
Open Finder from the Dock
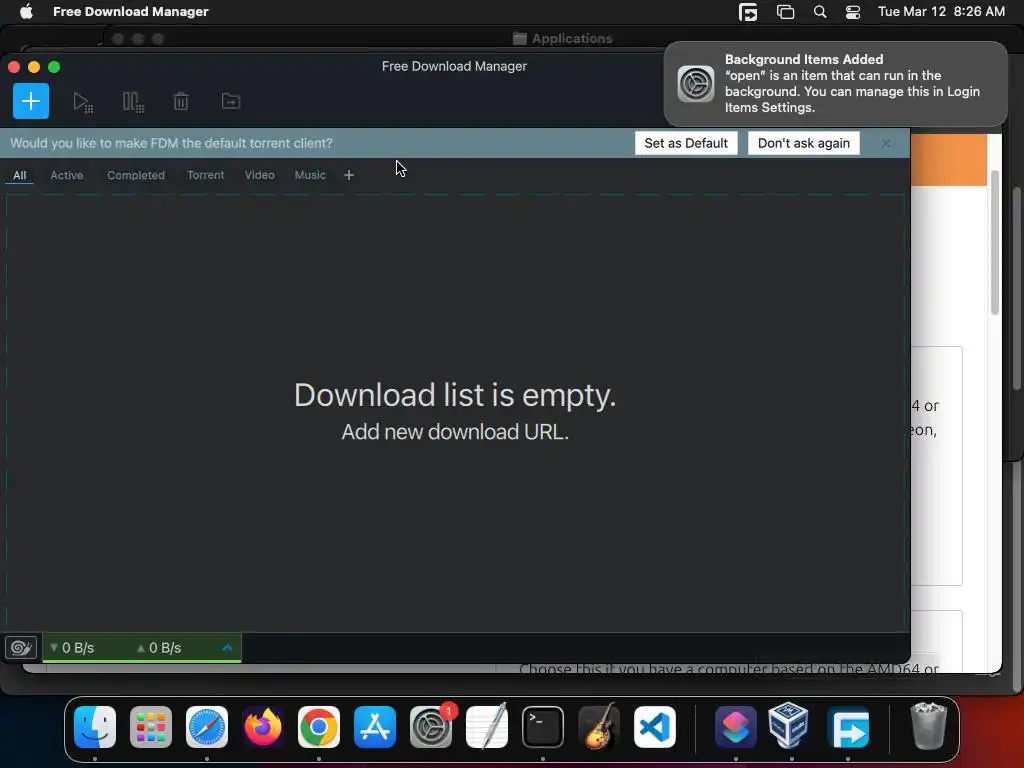pos(95,727)
